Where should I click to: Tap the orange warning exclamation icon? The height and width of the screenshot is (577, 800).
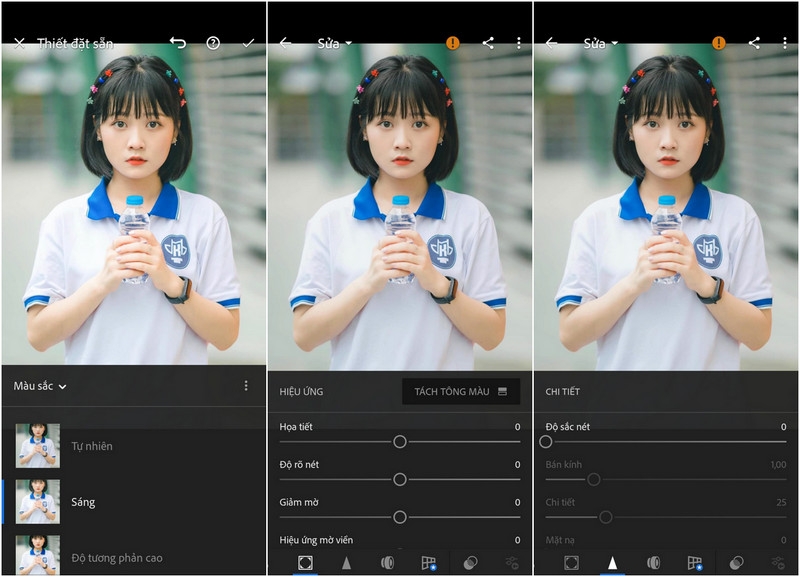(x=452, y=43)
